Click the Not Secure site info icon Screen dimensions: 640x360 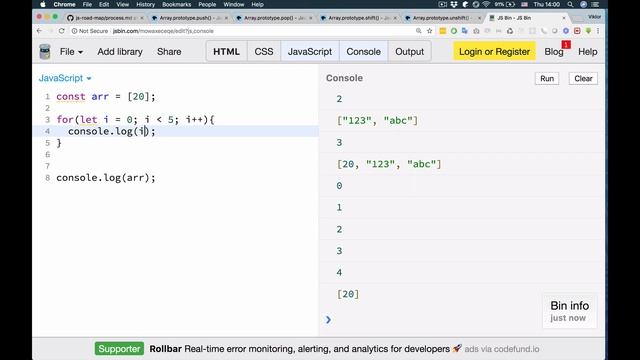(74, 31)
